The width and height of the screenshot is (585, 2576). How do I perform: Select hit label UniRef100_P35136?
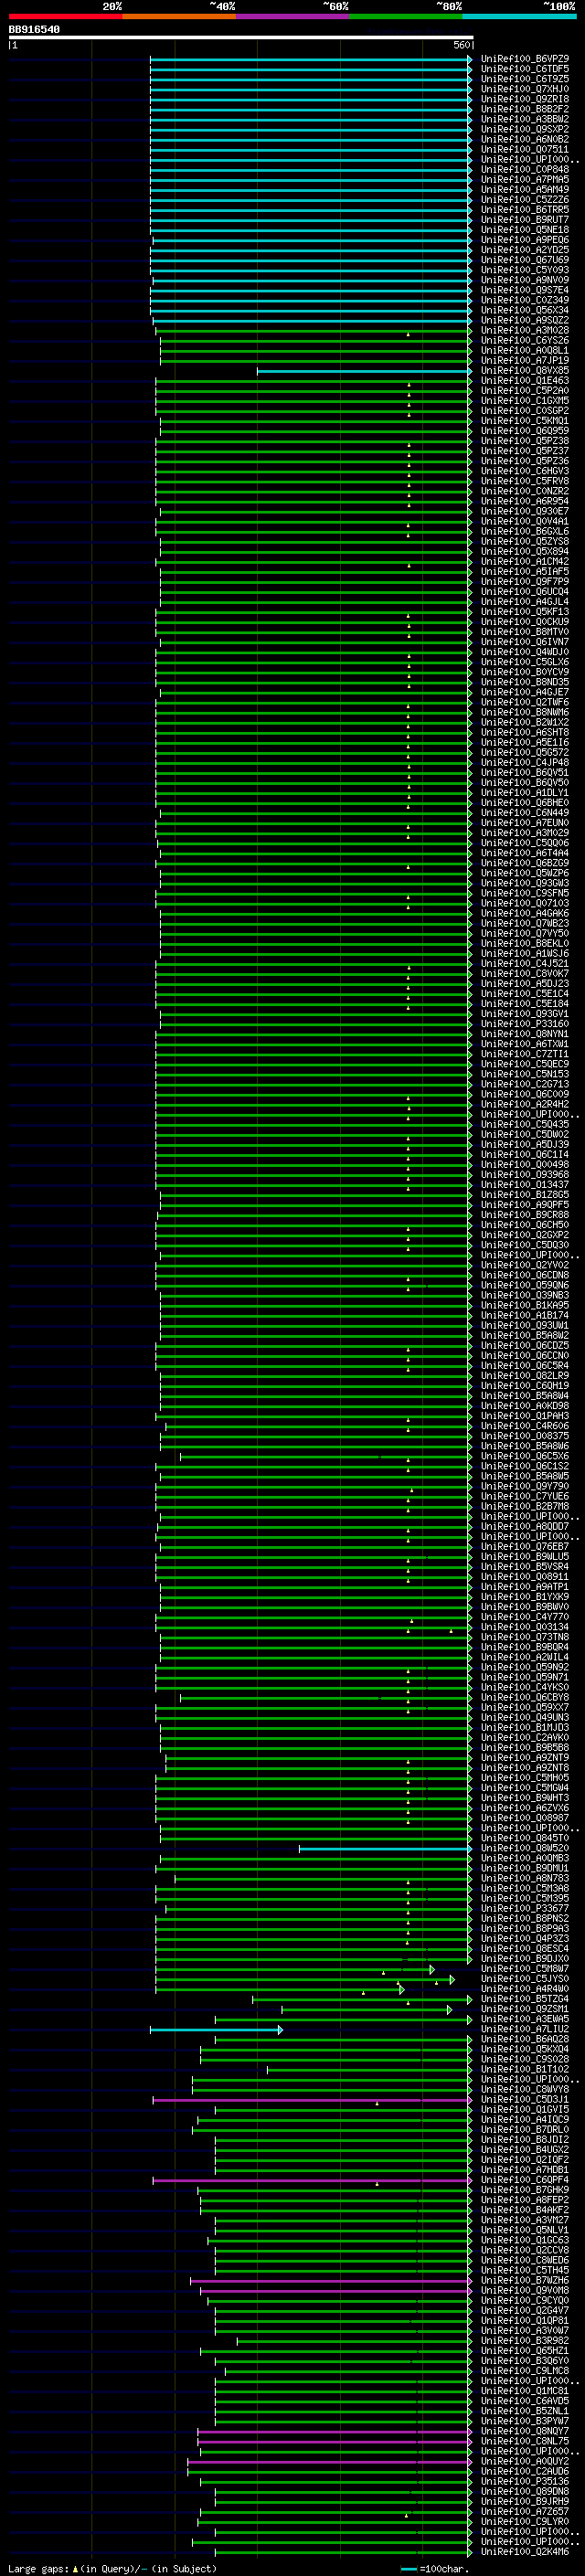click(525, 2481)
